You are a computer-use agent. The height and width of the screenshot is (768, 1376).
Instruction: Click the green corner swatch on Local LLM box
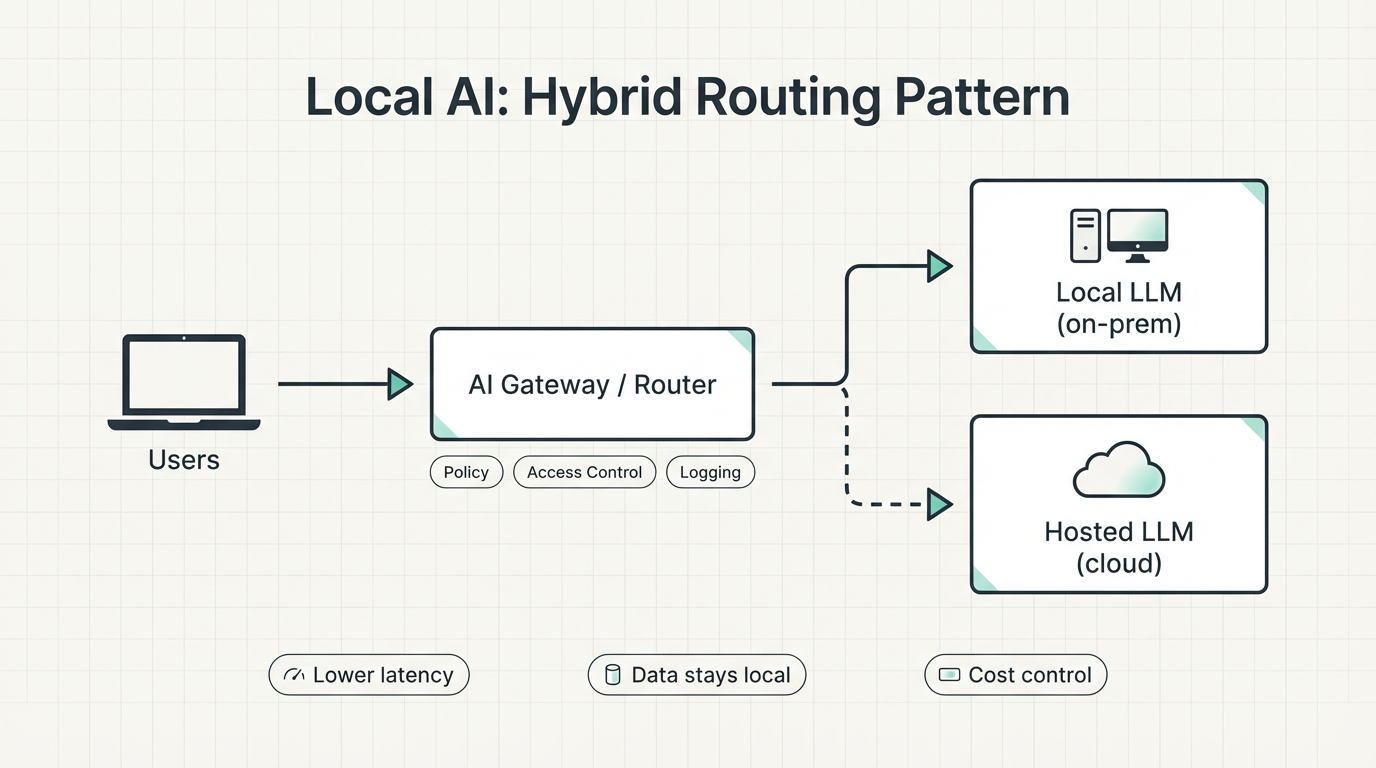[1252, 192]
